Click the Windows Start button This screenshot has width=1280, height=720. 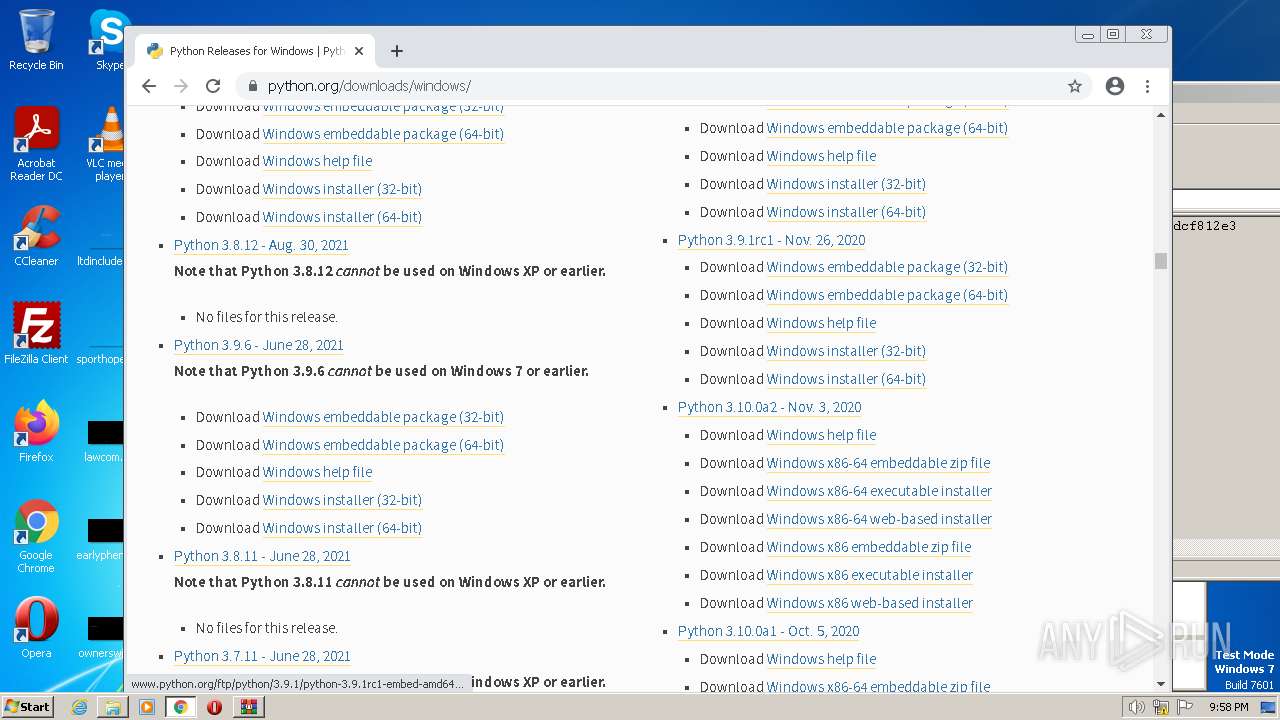tap(28, 706)
